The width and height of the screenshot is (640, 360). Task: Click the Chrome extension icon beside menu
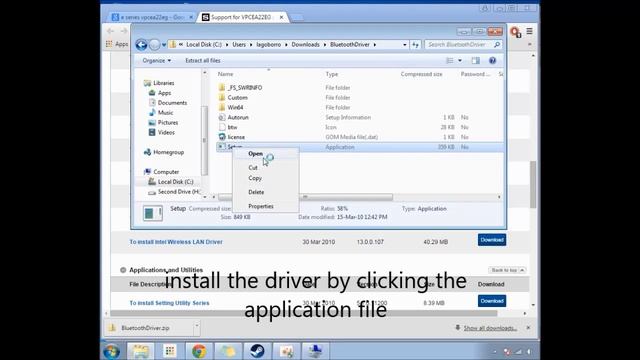point(516,32)
